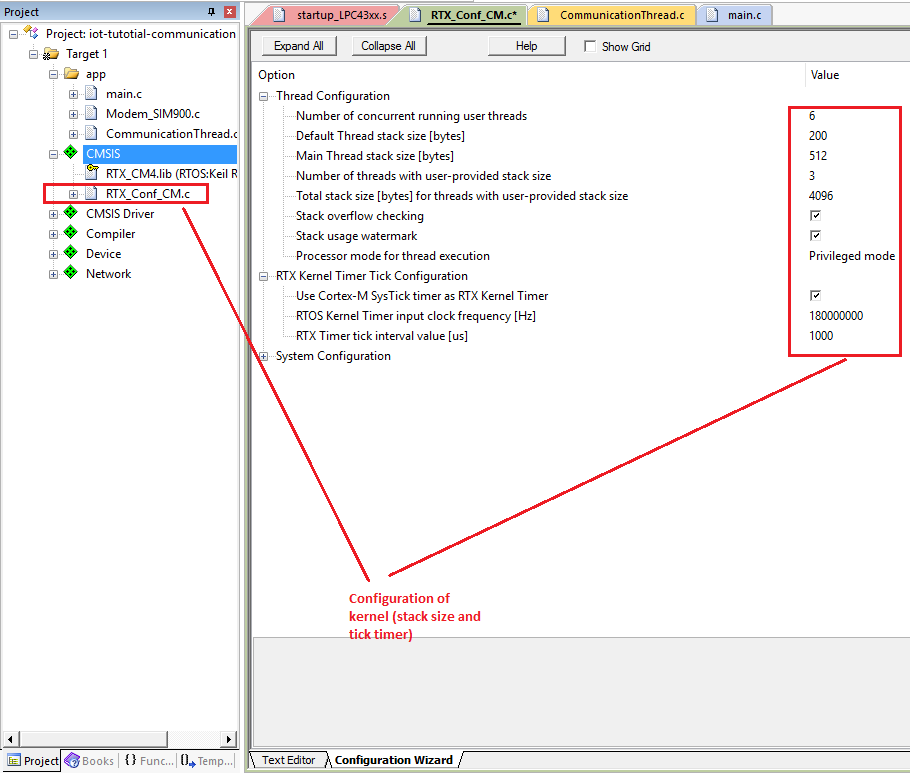Image resolution: width=910 pixels, height=777 pixels.
Task: Click the Compiler component diamond icon
Action: coord(70,234)
